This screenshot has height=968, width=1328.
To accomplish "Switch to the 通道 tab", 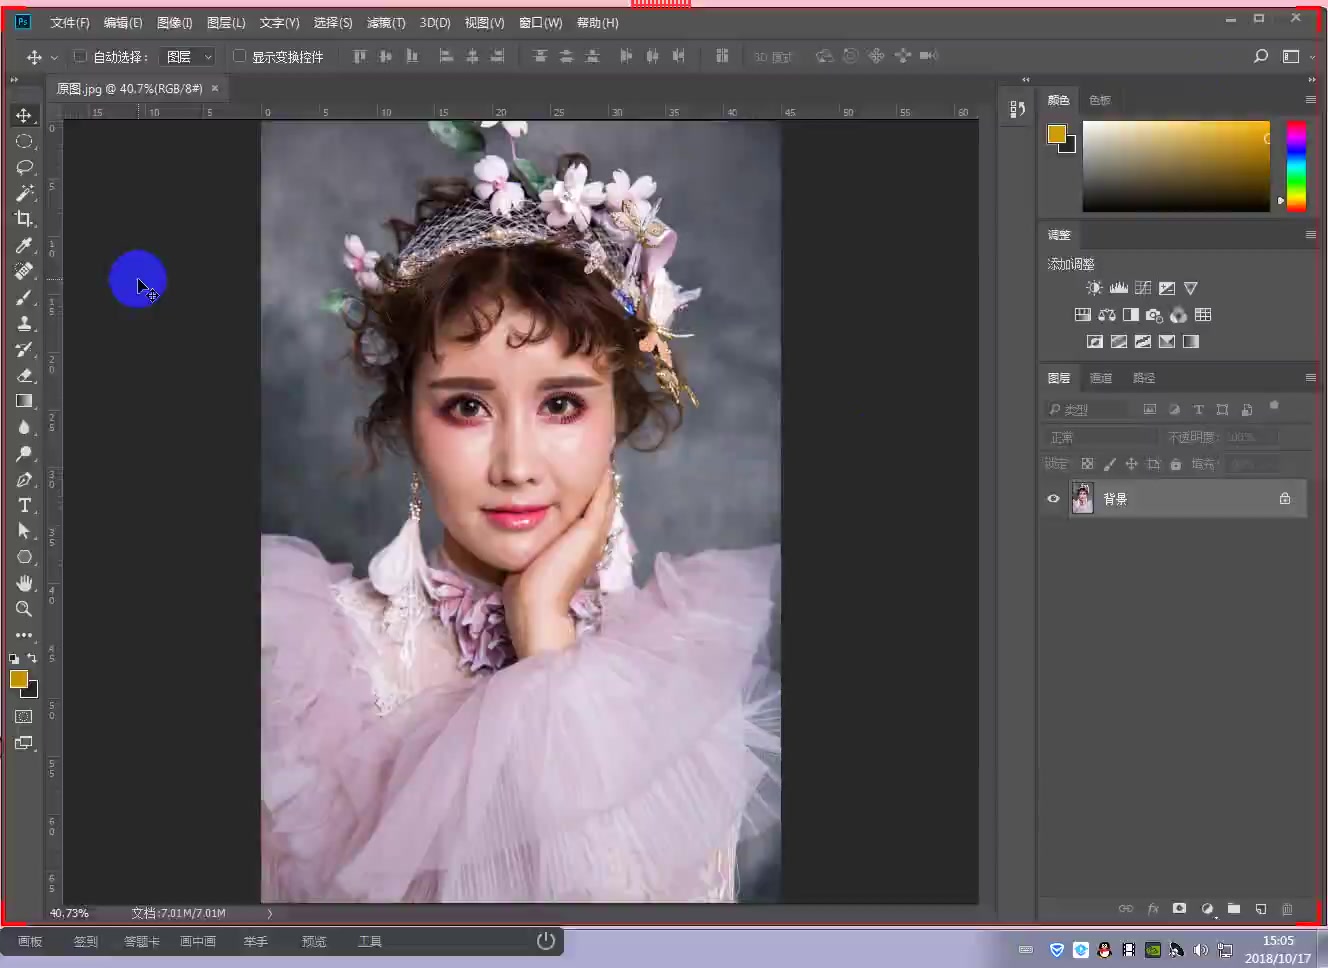I will [x=1100, y=378].
